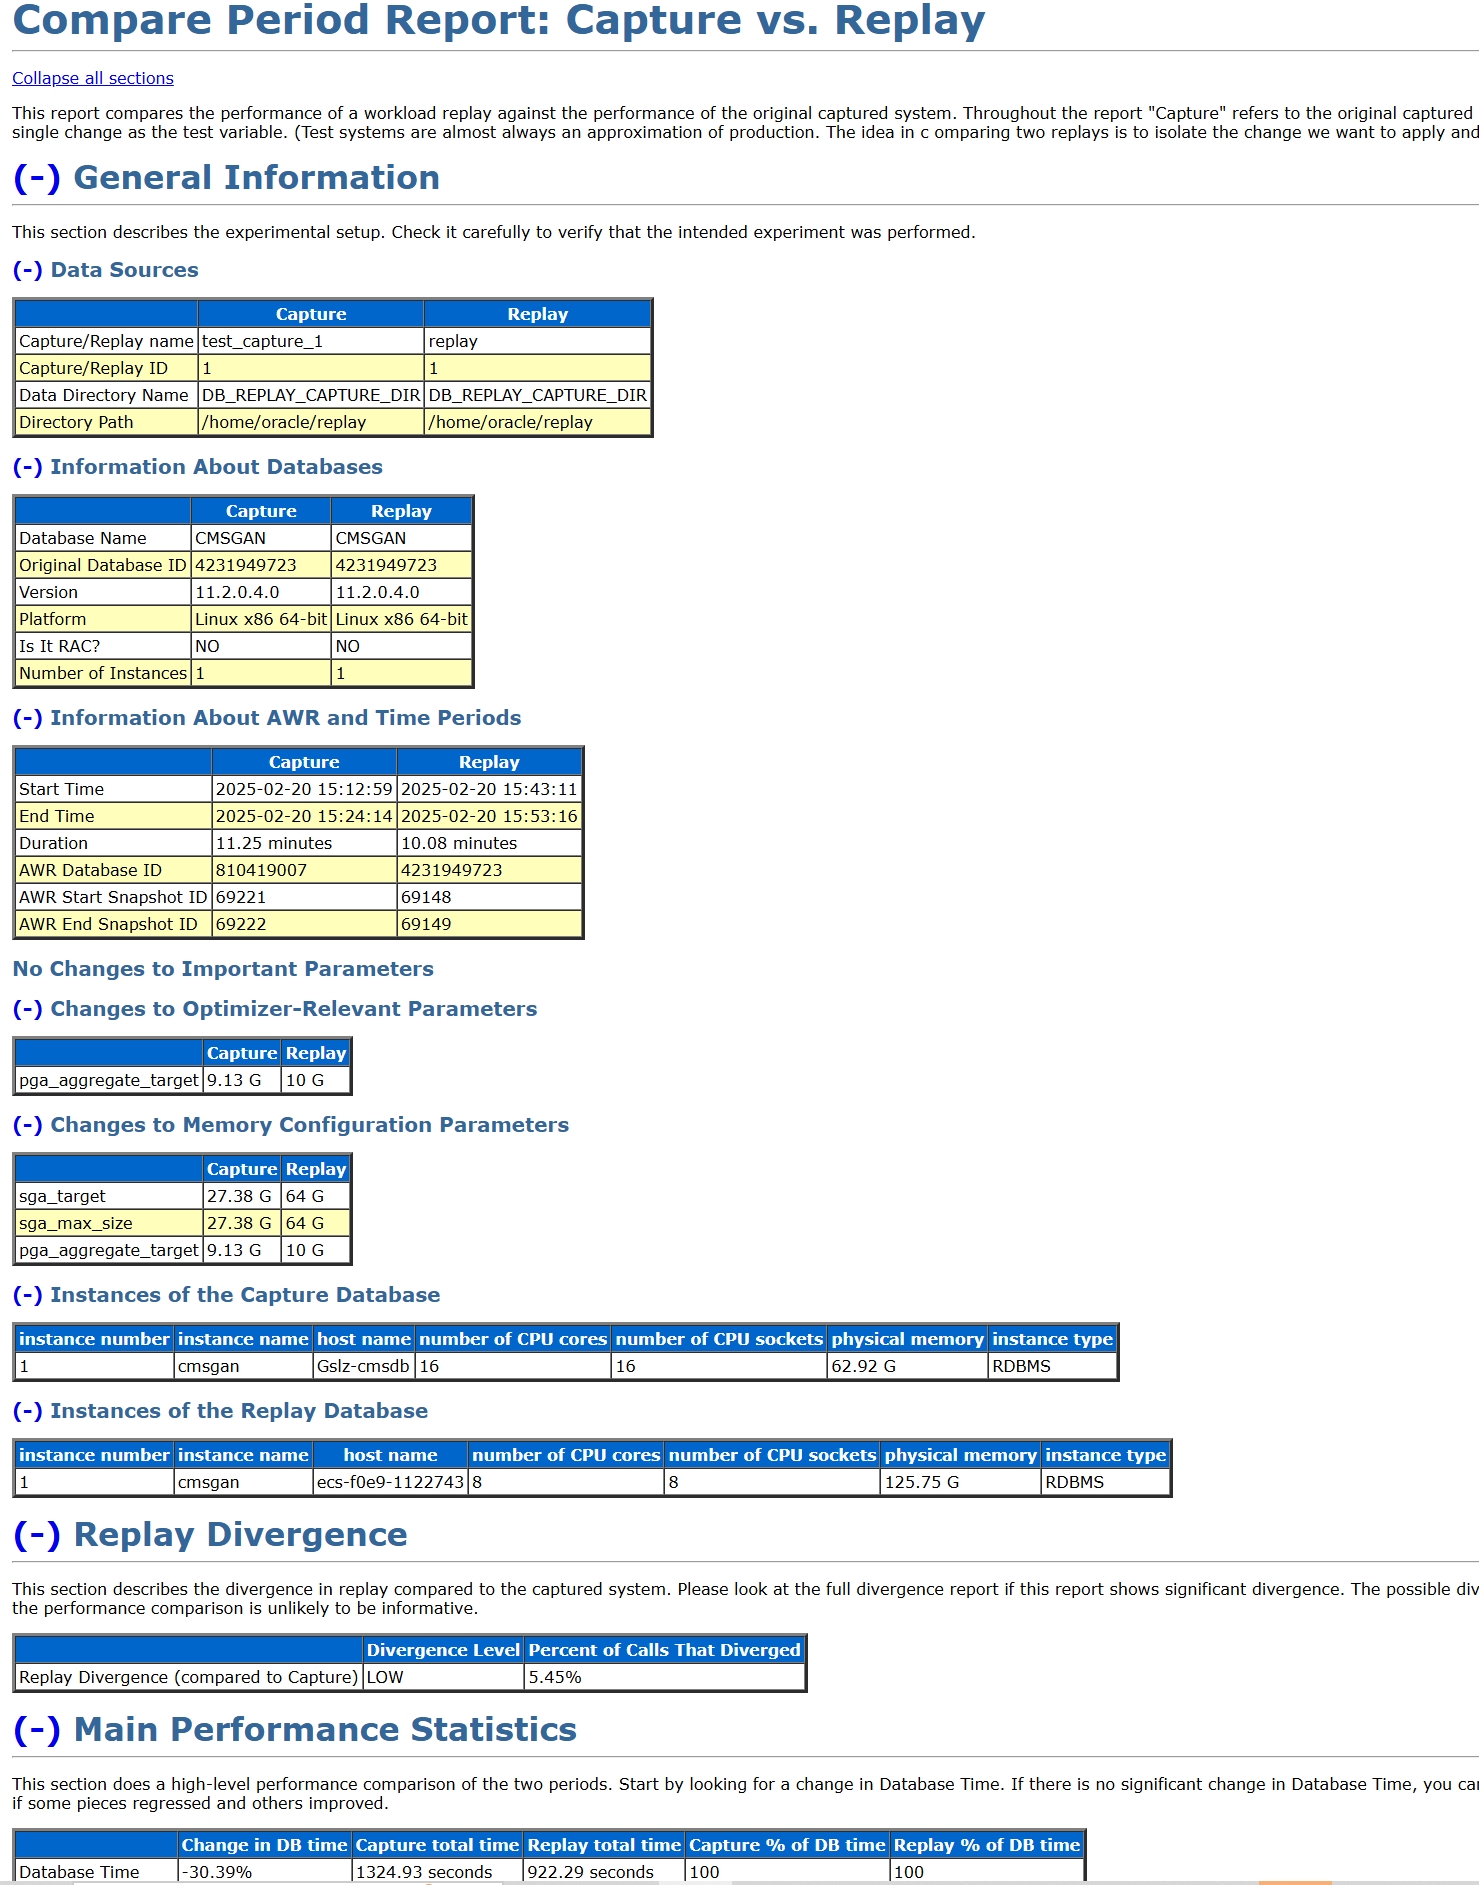Select the '11.25 minutes' duration cell
This screenshot has height=1885, width=1479.
pos(304,843)
